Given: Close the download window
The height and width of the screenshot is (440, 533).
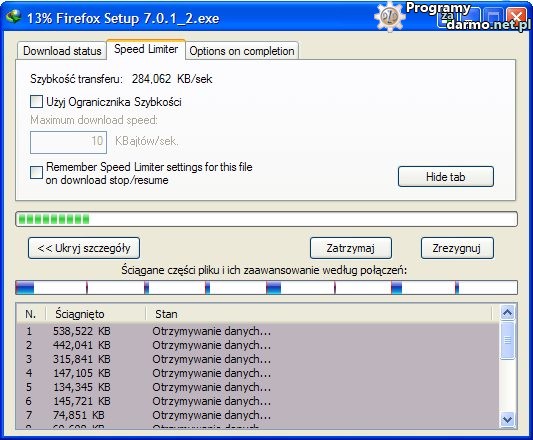Looking at the screenshot, I should [516, 17].
